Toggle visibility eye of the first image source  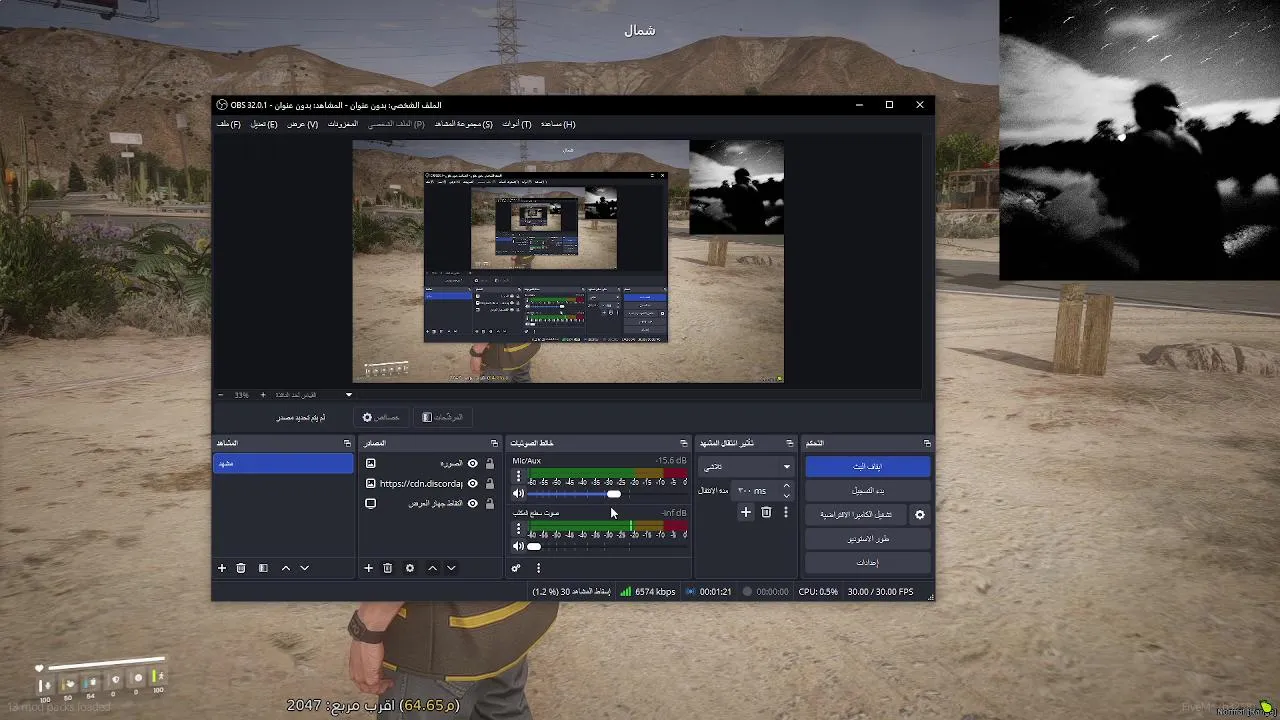click(473, 464)
